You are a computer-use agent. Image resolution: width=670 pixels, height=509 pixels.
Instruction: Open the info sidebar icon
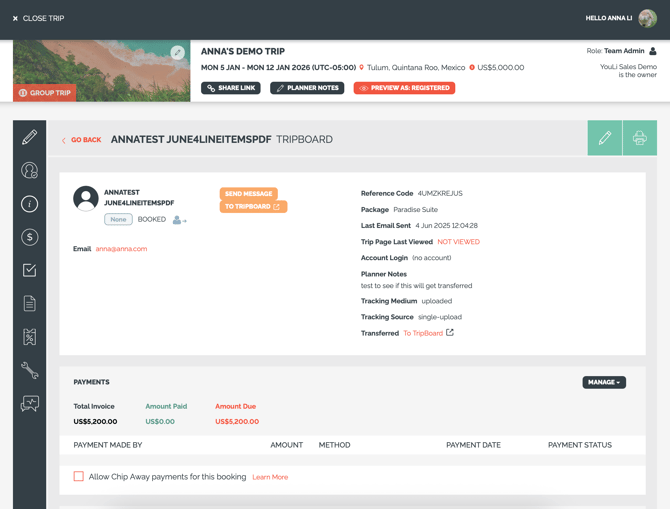point(29,204)
